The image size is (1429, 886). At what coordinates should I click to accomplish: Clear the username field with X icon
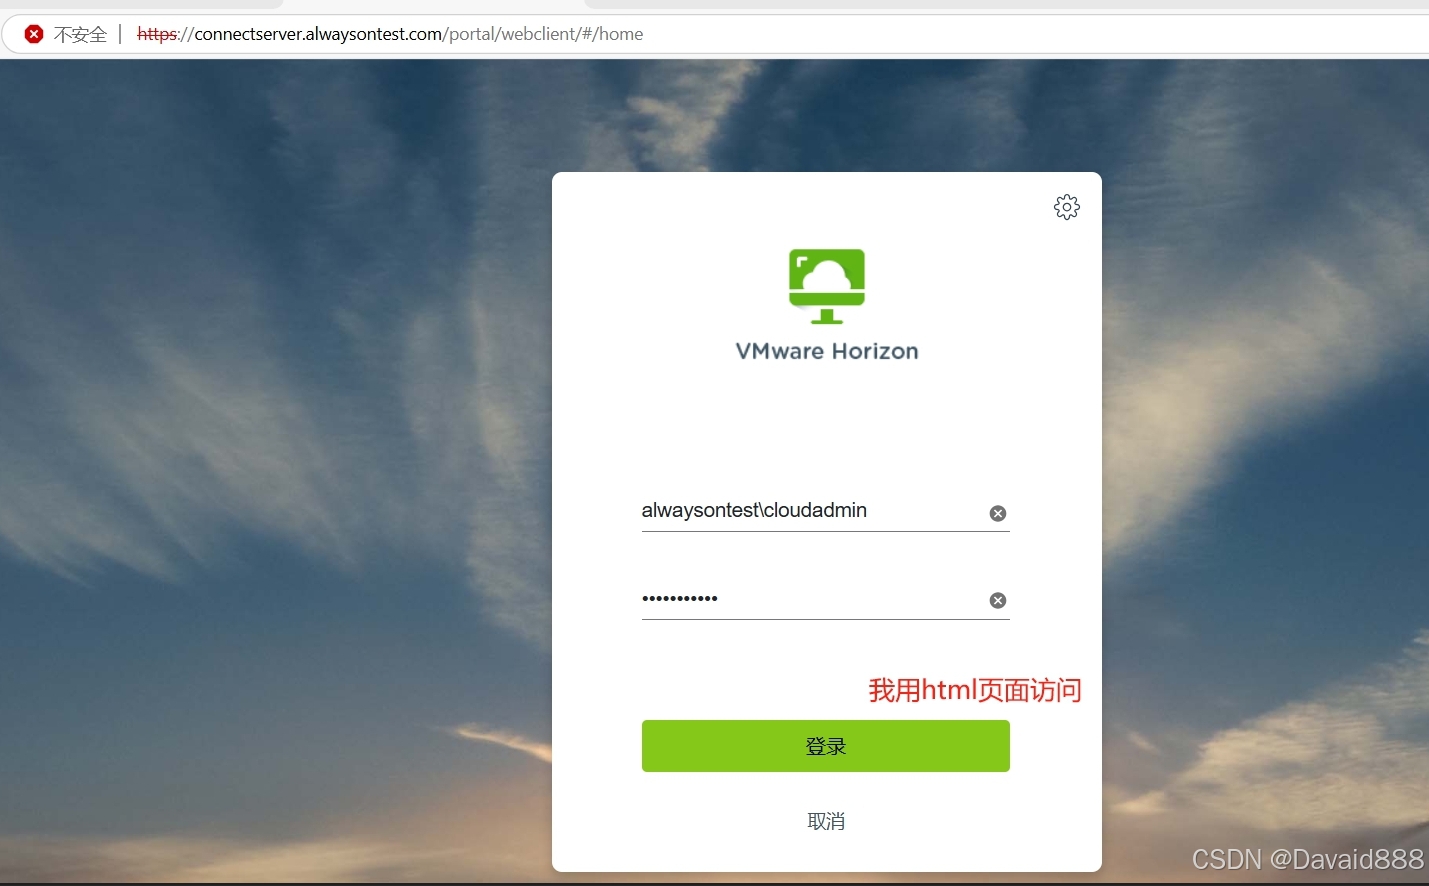click(x=998, y=513)
